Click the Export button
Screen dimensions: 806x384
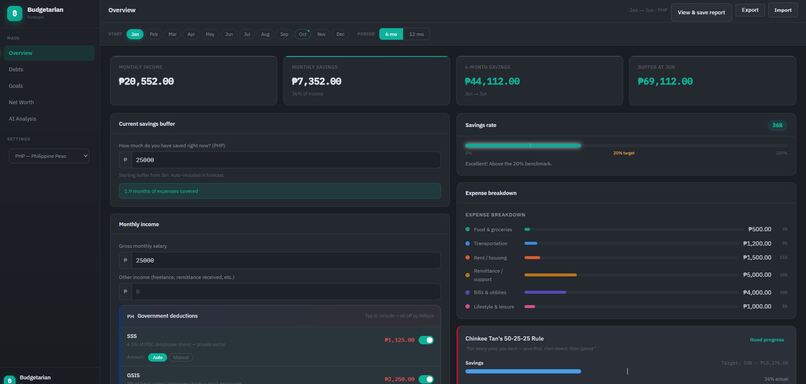[750, 10]
